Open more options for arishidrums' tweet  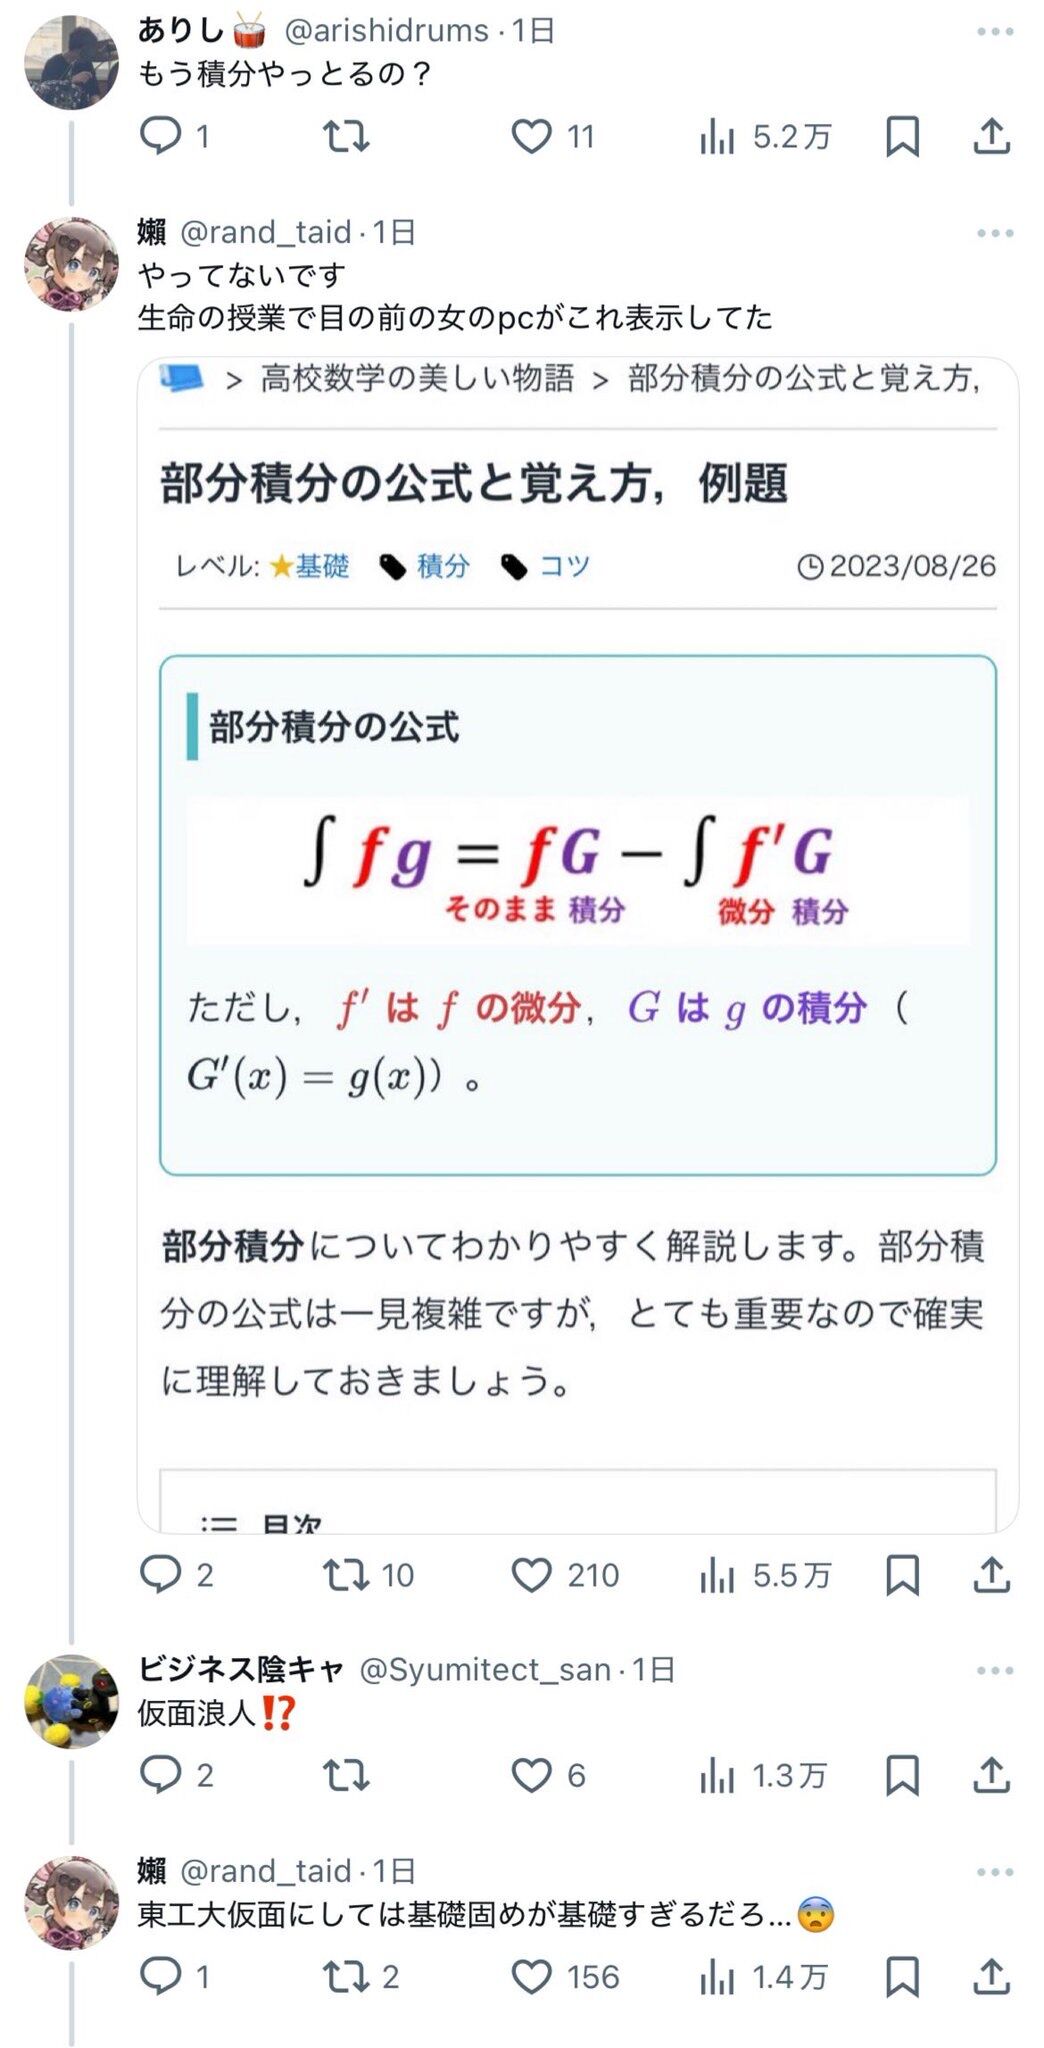point(995,31)
